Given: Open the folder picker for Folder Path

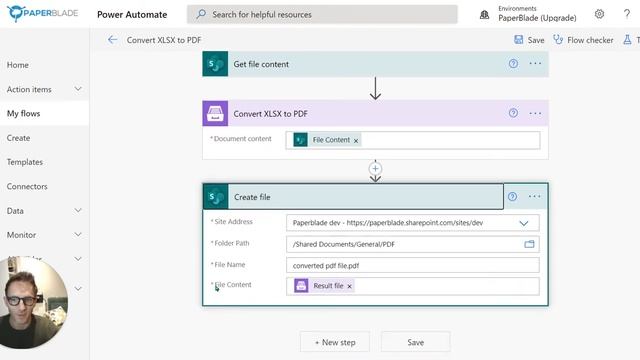Looking at the screenshot, I should click(529, 244).
